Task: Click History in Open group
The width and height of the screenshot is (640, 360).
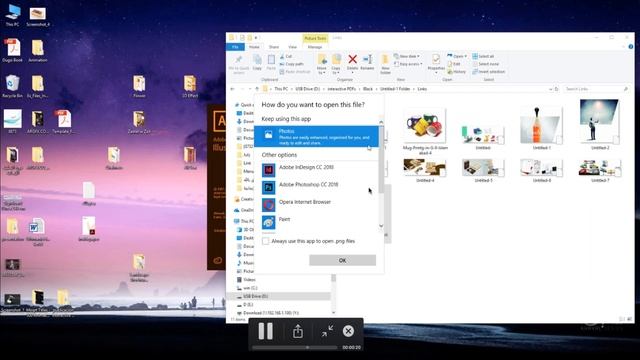Action: pos(456,71)
